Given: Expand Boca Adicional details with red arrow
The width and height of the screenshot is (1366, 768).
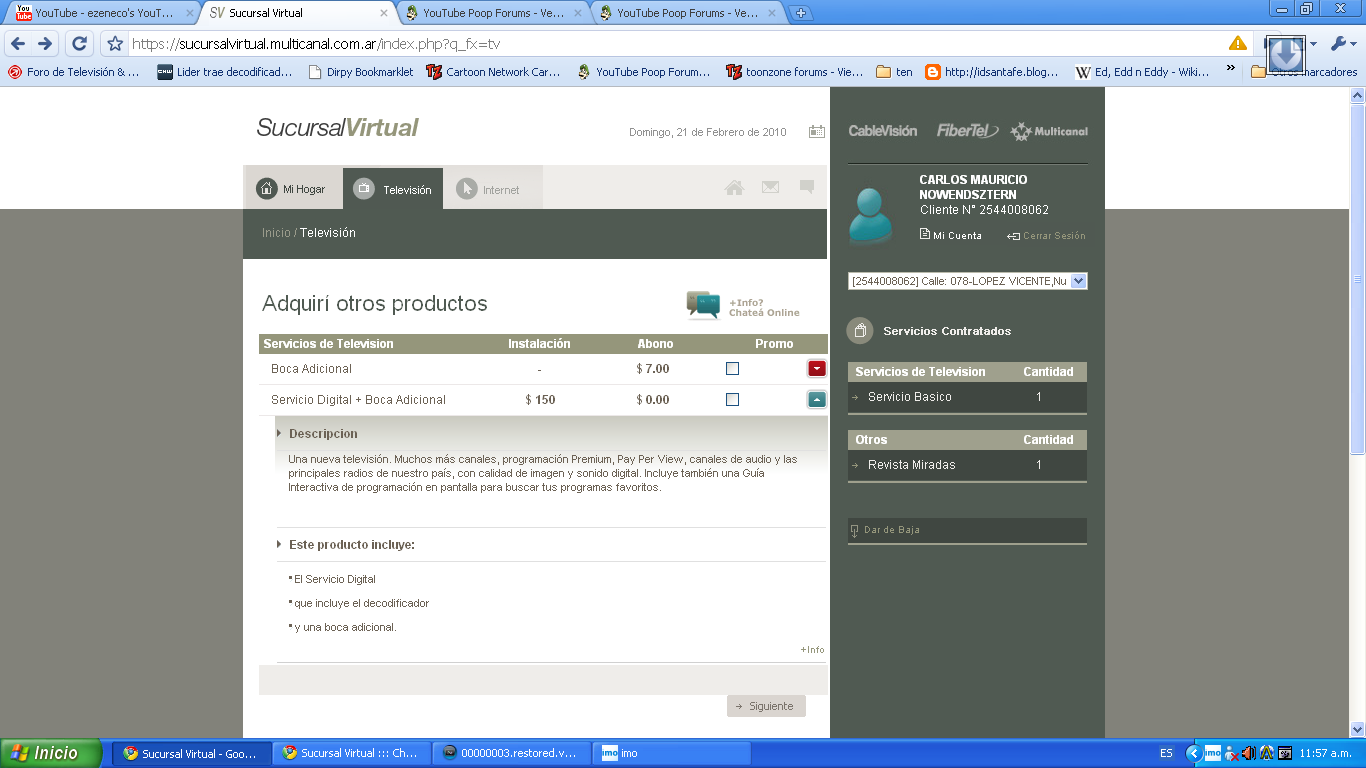Looking at the screenshot, I should coord(817,369).
